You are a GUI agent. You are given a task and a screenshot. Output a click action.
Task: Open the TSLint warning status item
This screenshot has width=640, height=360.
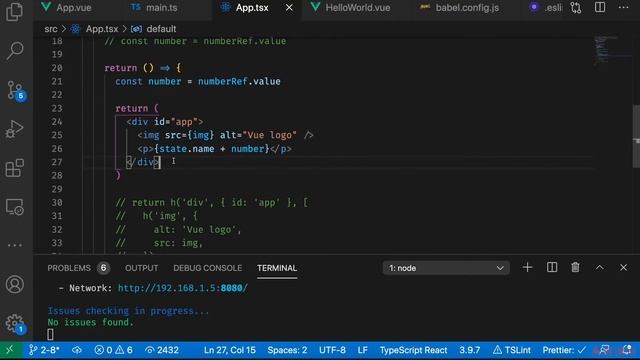(x=512, y=350)
